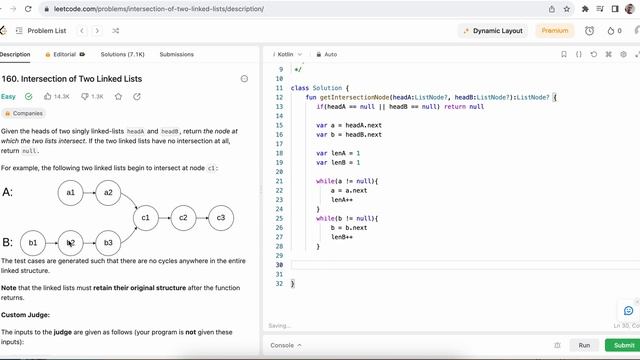Screen dimensions: 640x360
Task: Click the empty line 30 in the code editor
Action: 465,265
